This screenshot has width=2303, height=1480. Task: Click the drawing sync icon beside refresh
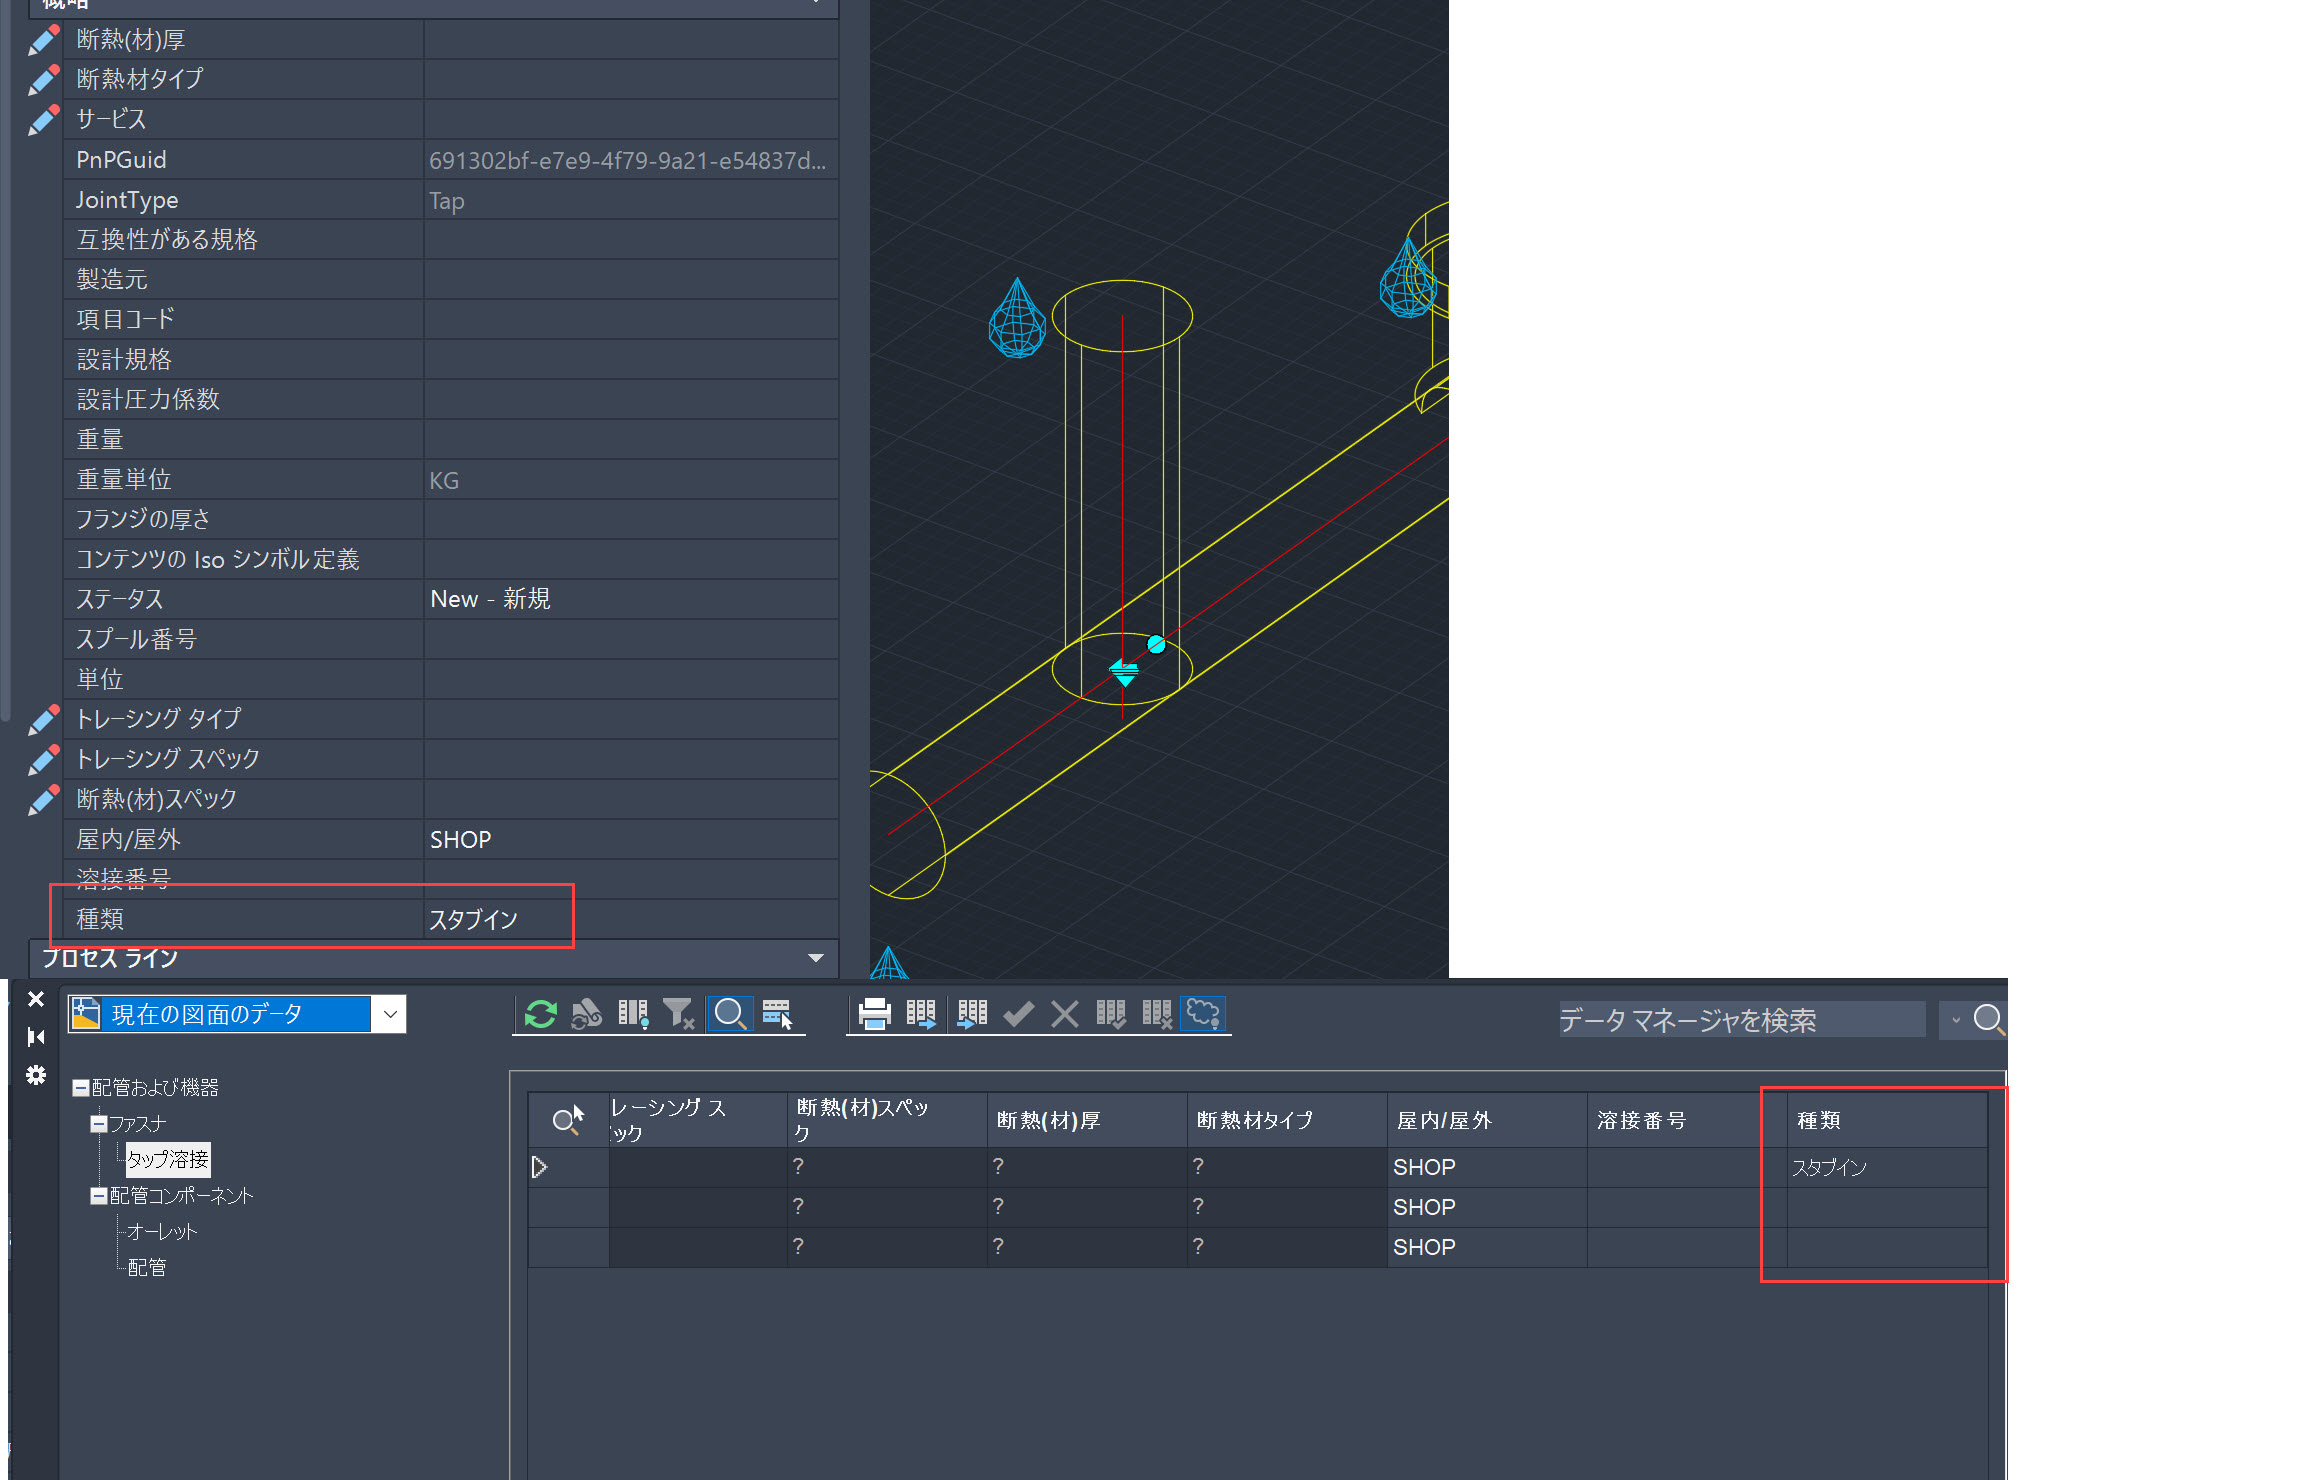[586, 1014]
